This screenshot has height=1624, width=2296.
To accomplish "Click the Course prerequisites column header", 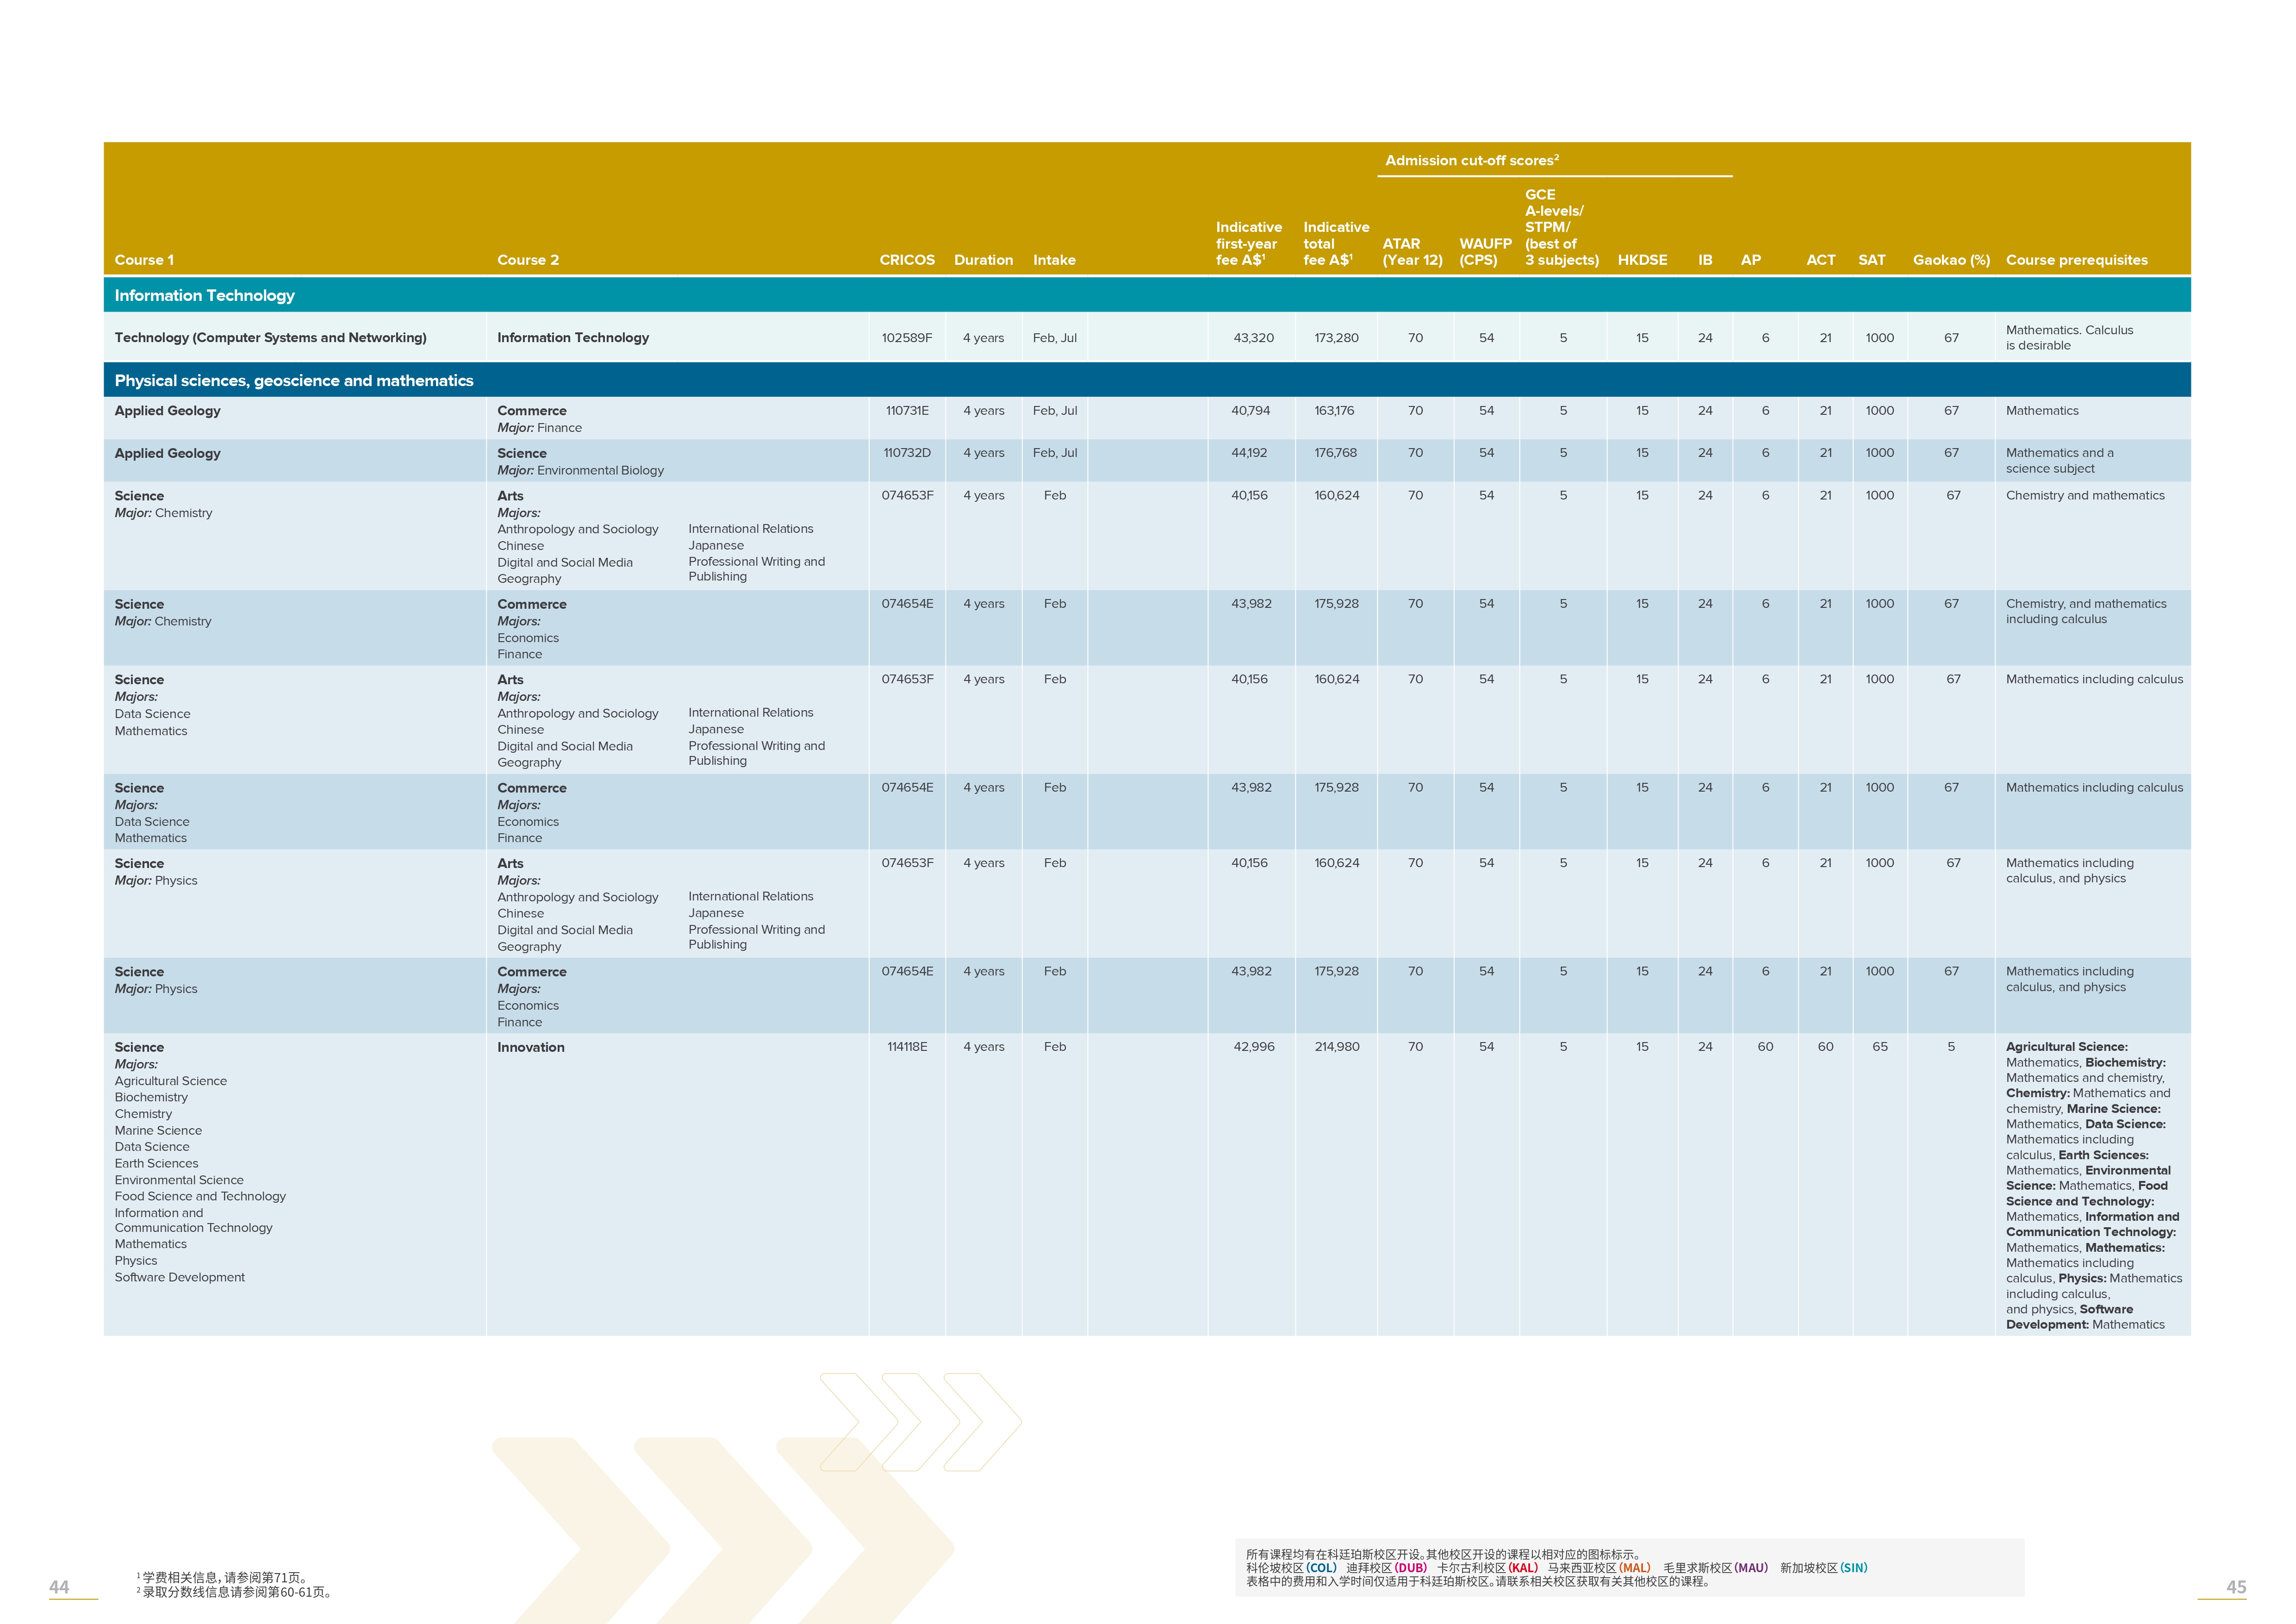I will pos(2076,260).
